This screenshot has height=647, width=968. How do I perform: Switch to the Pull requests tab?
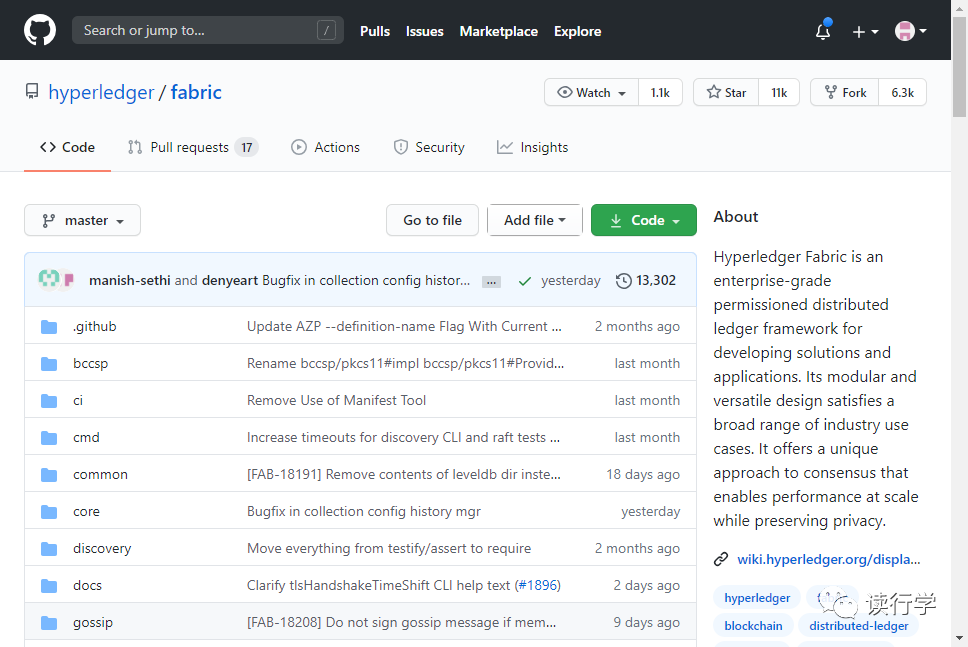(193, 148)
